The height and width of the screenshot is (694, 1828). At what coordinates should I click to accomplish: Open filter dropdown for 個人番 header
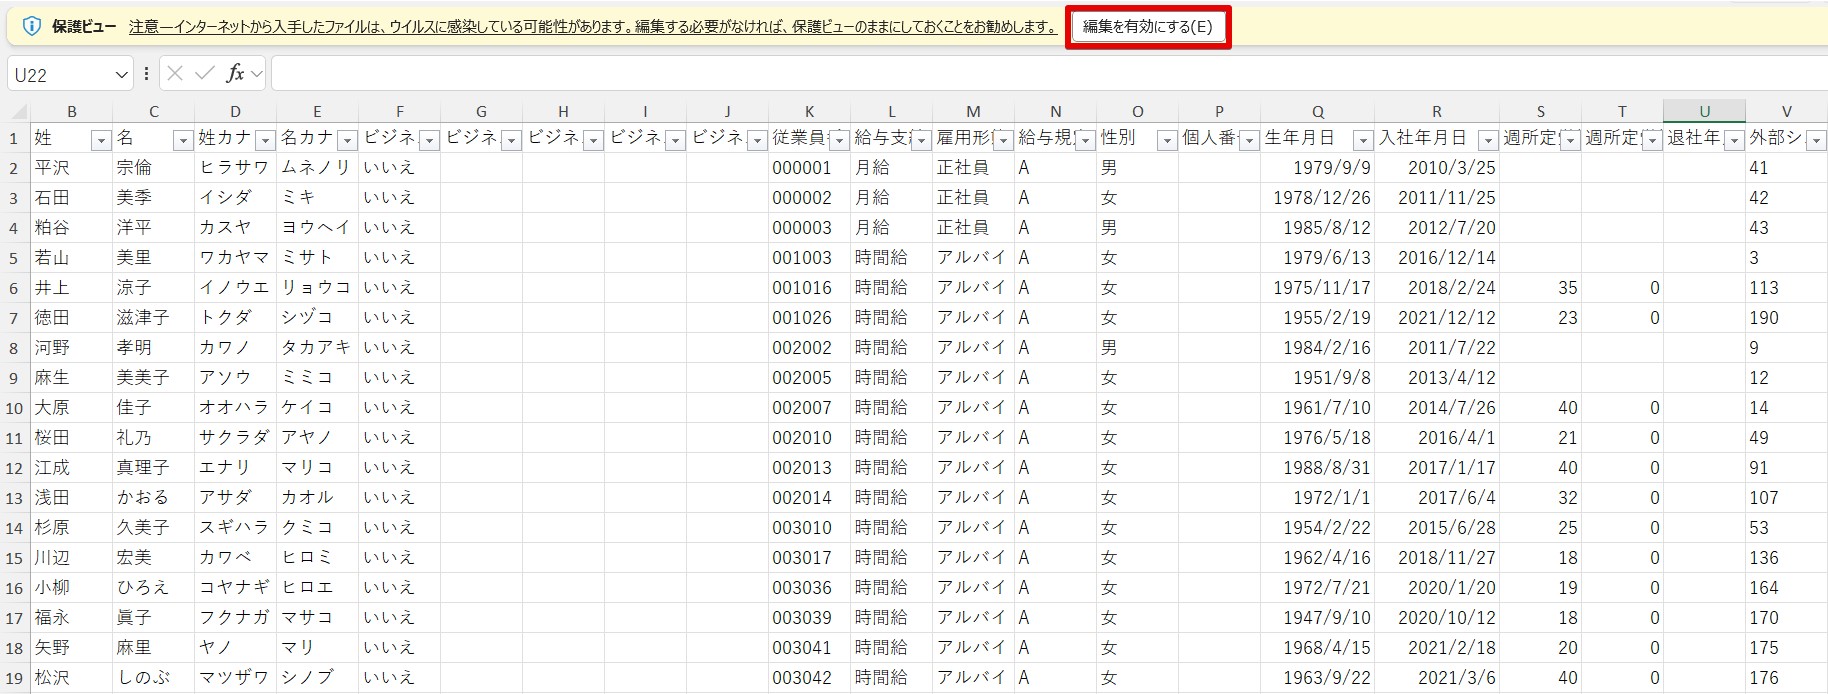coord(1249,140)
